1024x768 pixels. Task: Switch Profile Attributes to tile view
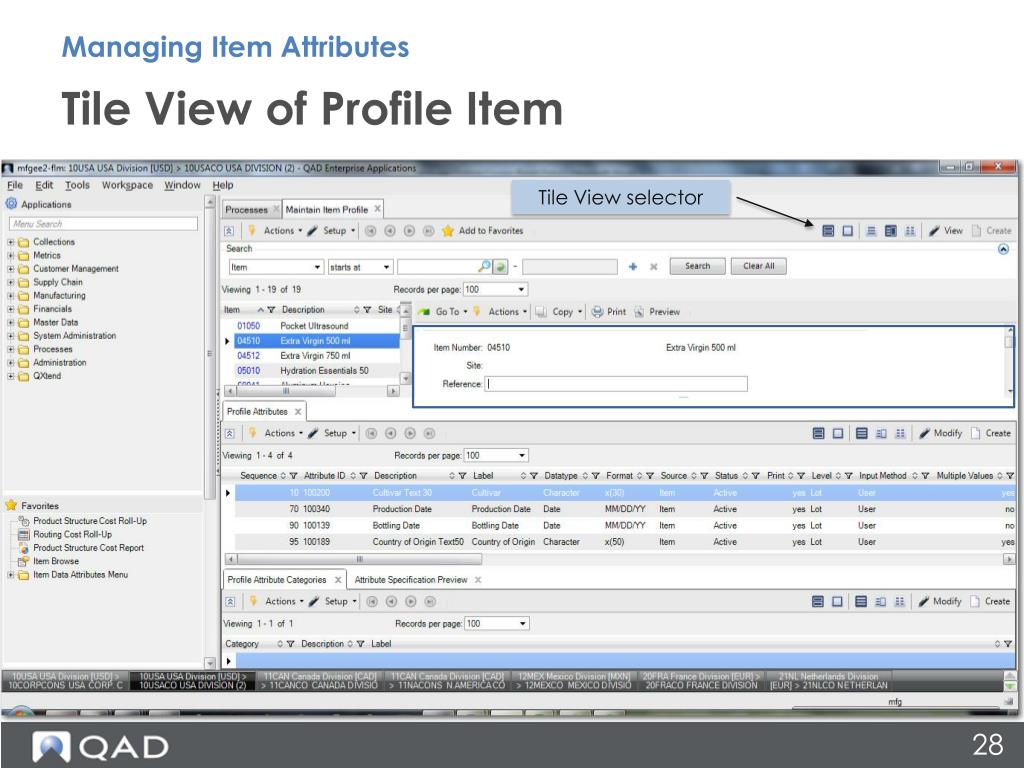coord(818,433)
